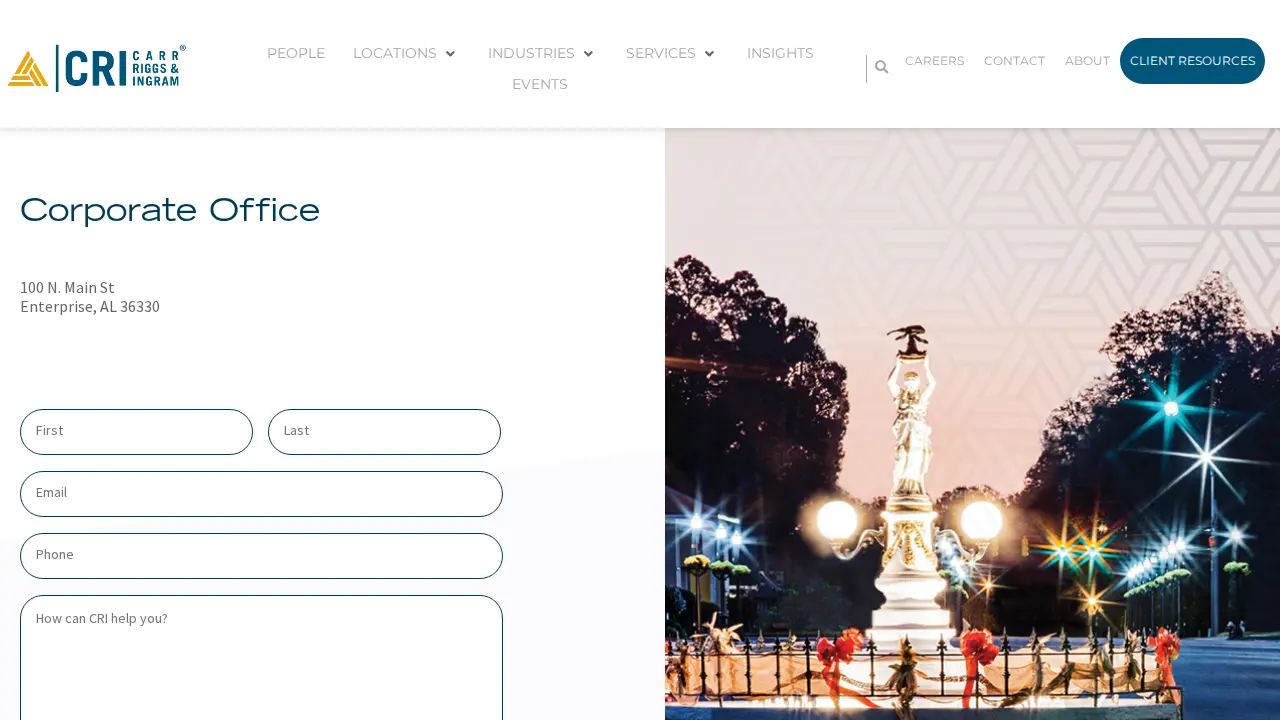Image resolution: width=1280 pixels, height=720 pixels.
Task: Open the Insights menu item
Action: 780,53
